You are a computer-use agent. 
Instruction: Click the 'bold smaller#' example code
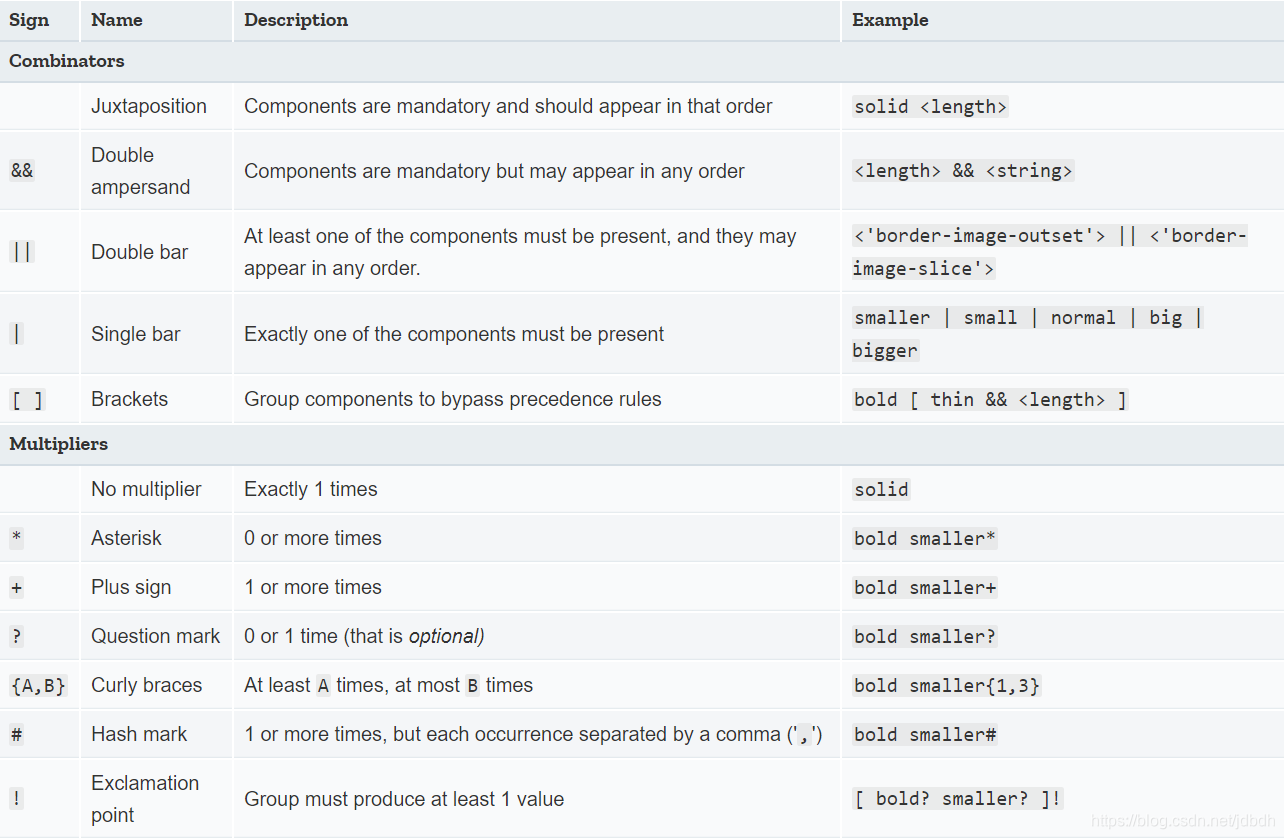(925, 735)
